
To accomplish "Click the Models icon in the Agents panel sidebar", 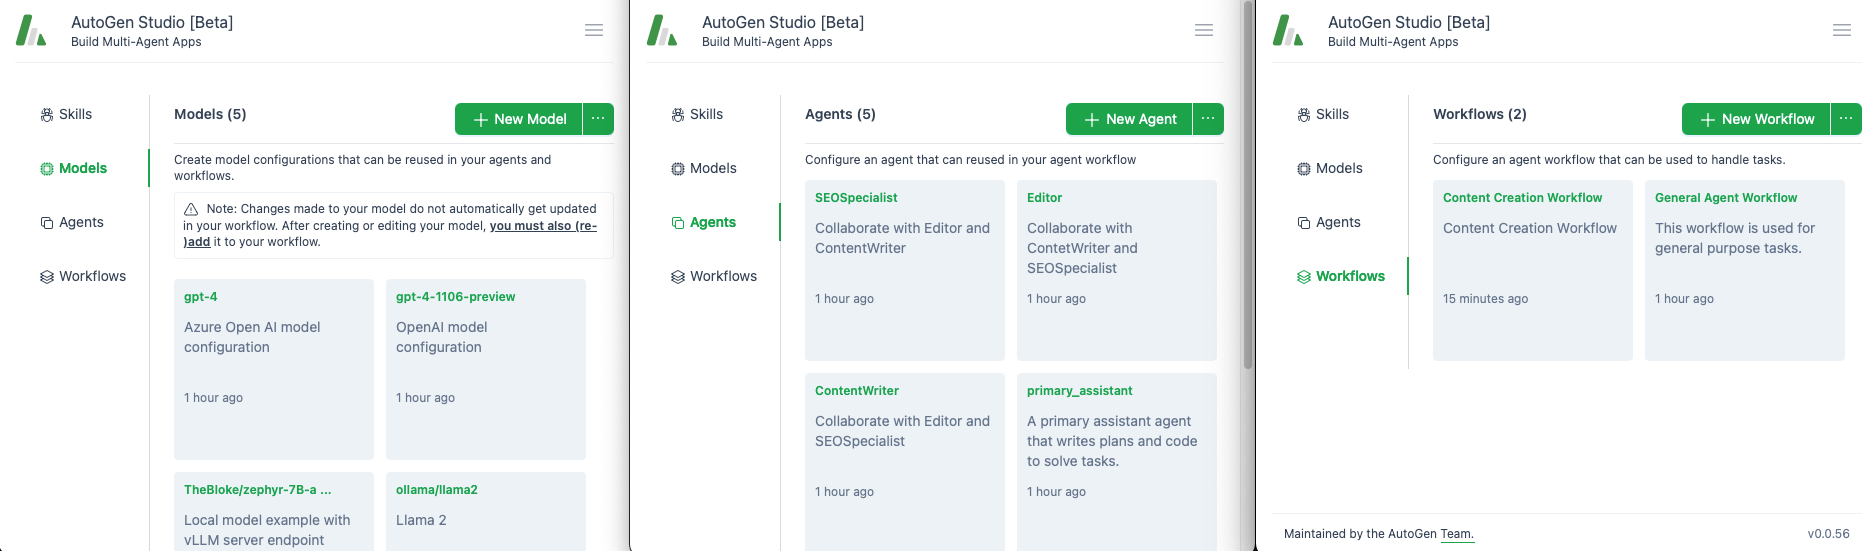I will coord(678,169).
